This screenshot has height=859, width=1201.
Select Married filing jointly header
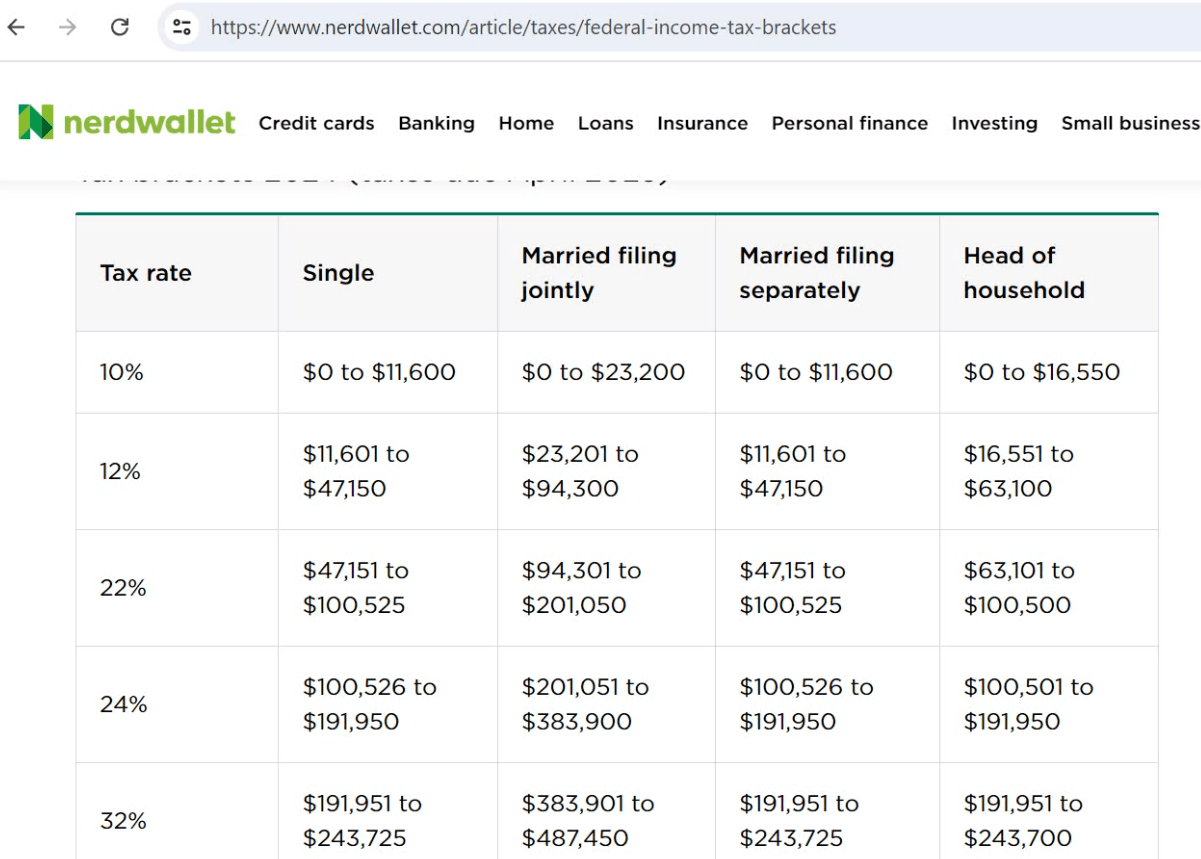click(607, 273)
